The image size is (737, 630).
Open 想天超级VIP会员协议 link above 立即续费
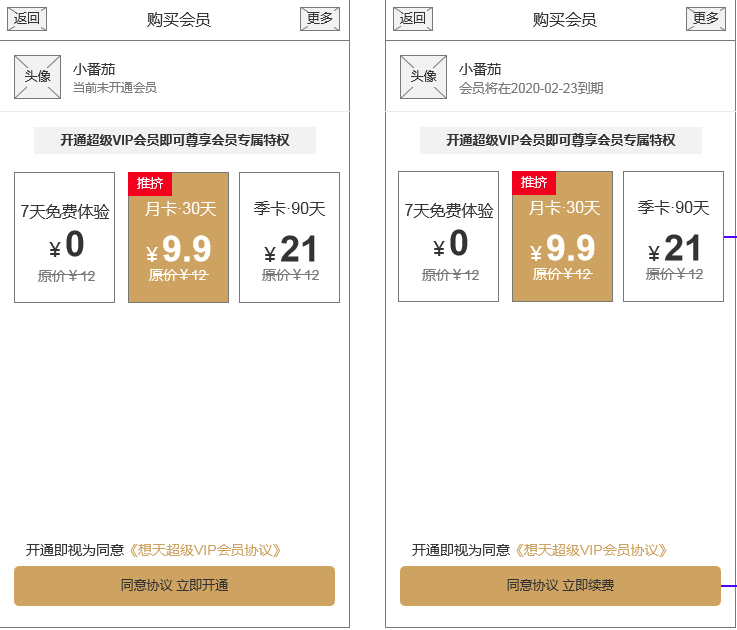pos(591,550)
